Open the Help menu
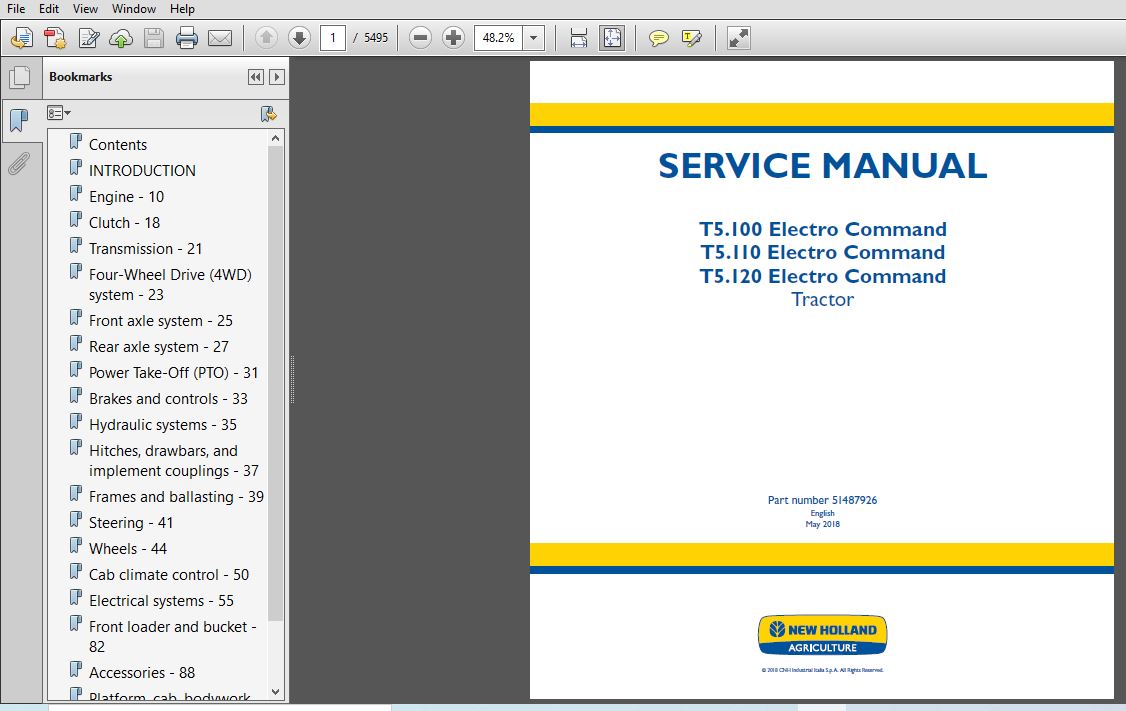Screen dimensions: 1126x711 182,9
